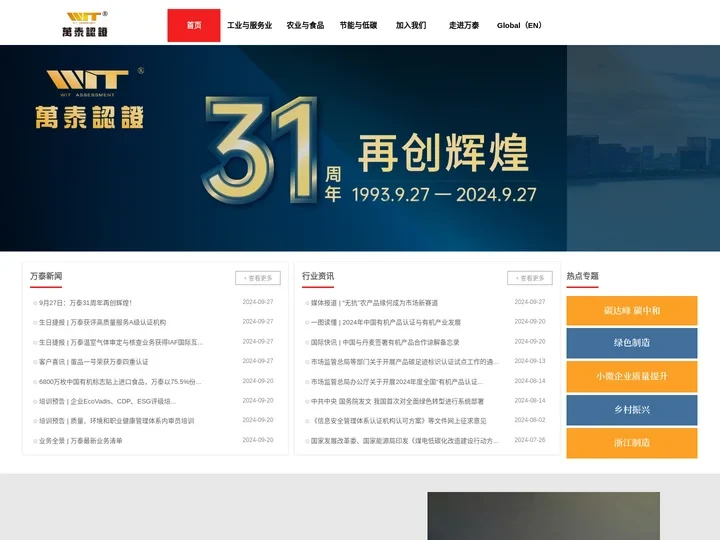Click 查看更多 in 行业资讯 section
The image size is (720, 540).
pyautogui.click(x=529, y=278)
